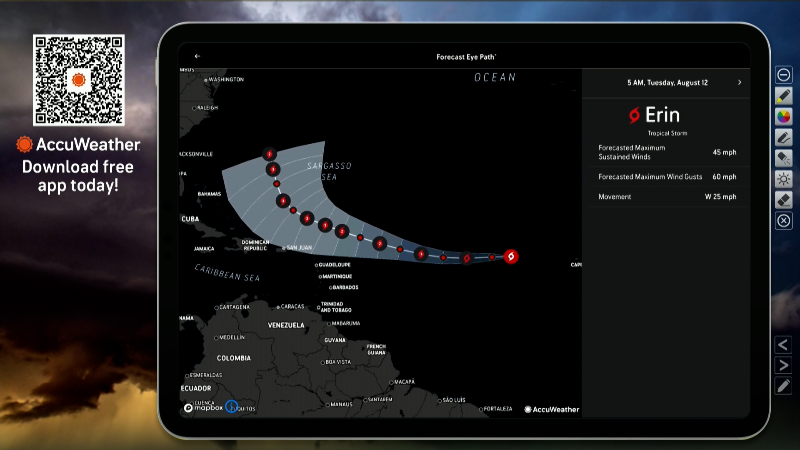This screenshot has height=450, width=800.
Task: Choose the spray eraser tool
Action: point(784,158)
